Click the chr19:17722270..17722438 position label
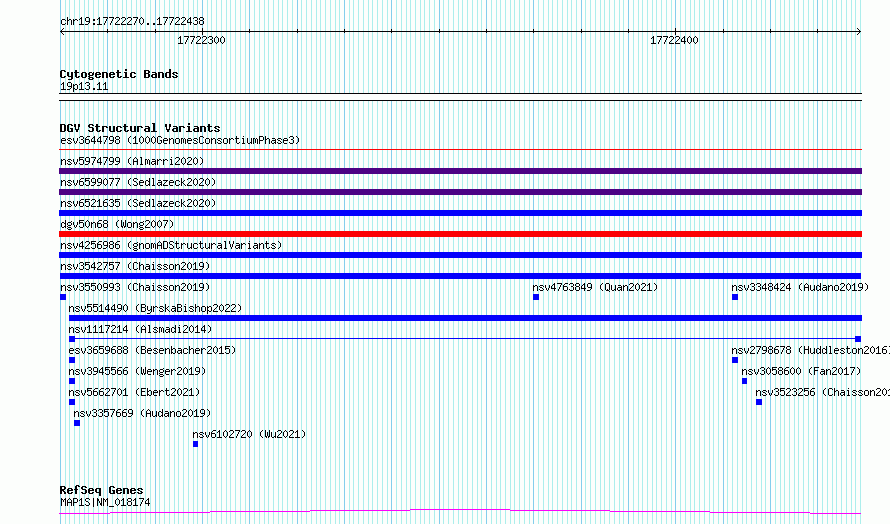 click(132, 22)
